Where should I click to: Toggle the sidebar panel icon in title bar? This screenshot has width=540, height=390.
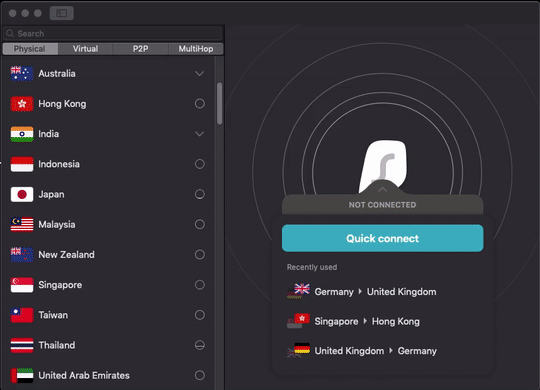[x=62, y=13]
